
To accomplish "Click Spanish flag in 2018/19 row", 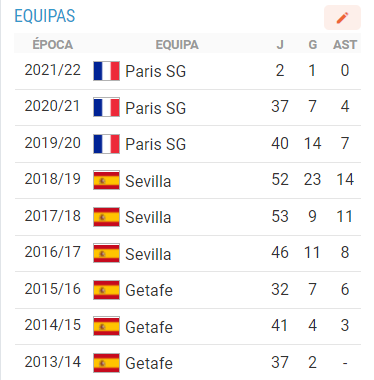I will 106,180.
